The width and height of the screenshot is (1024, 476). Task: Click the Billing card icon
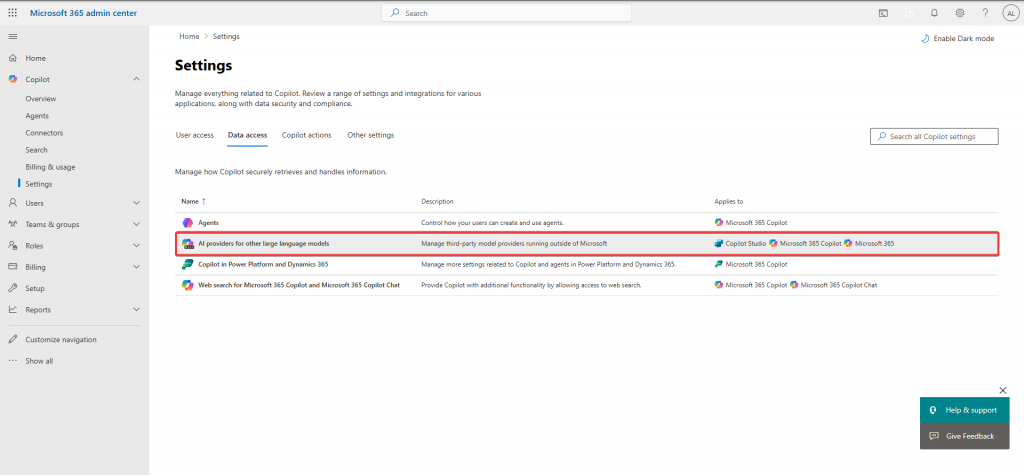(x=12, y=267)
